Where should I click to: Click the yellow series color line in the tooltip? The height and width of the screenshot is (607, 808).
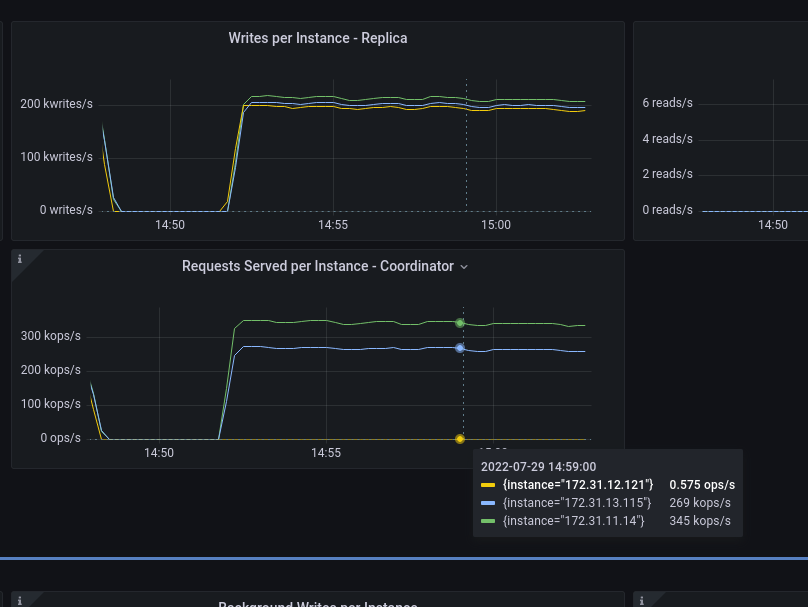point(490,484)
